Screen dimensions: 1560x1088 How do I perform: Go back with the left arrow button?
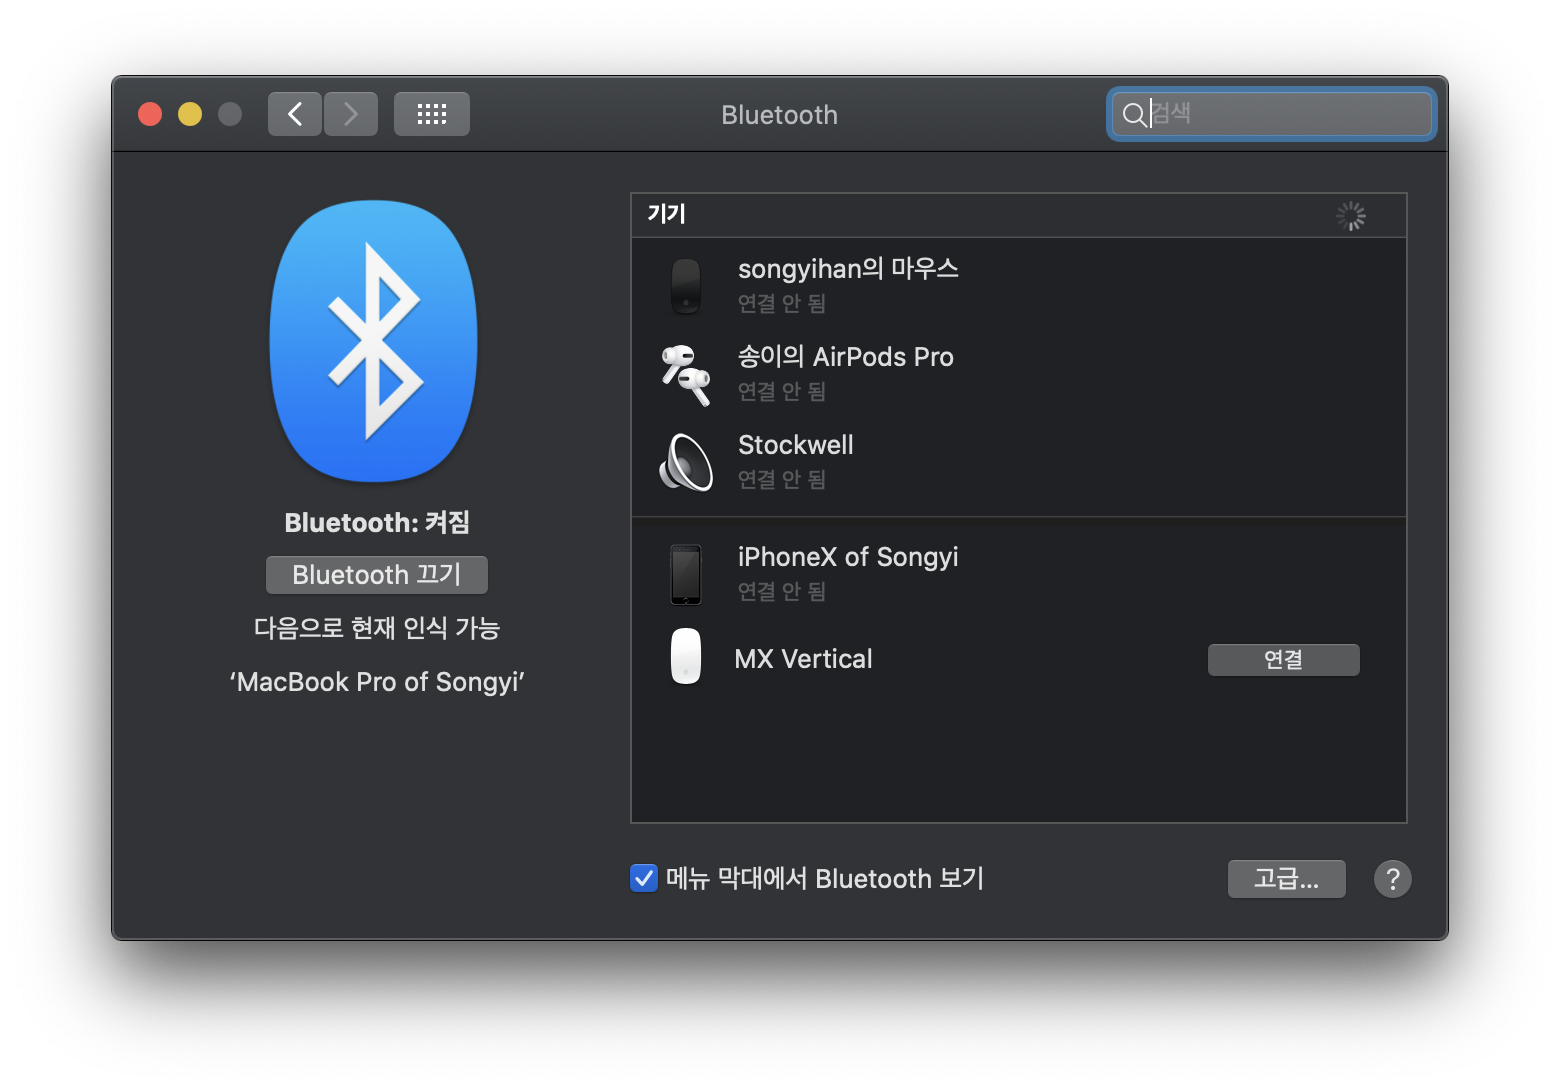pos(295,114)
